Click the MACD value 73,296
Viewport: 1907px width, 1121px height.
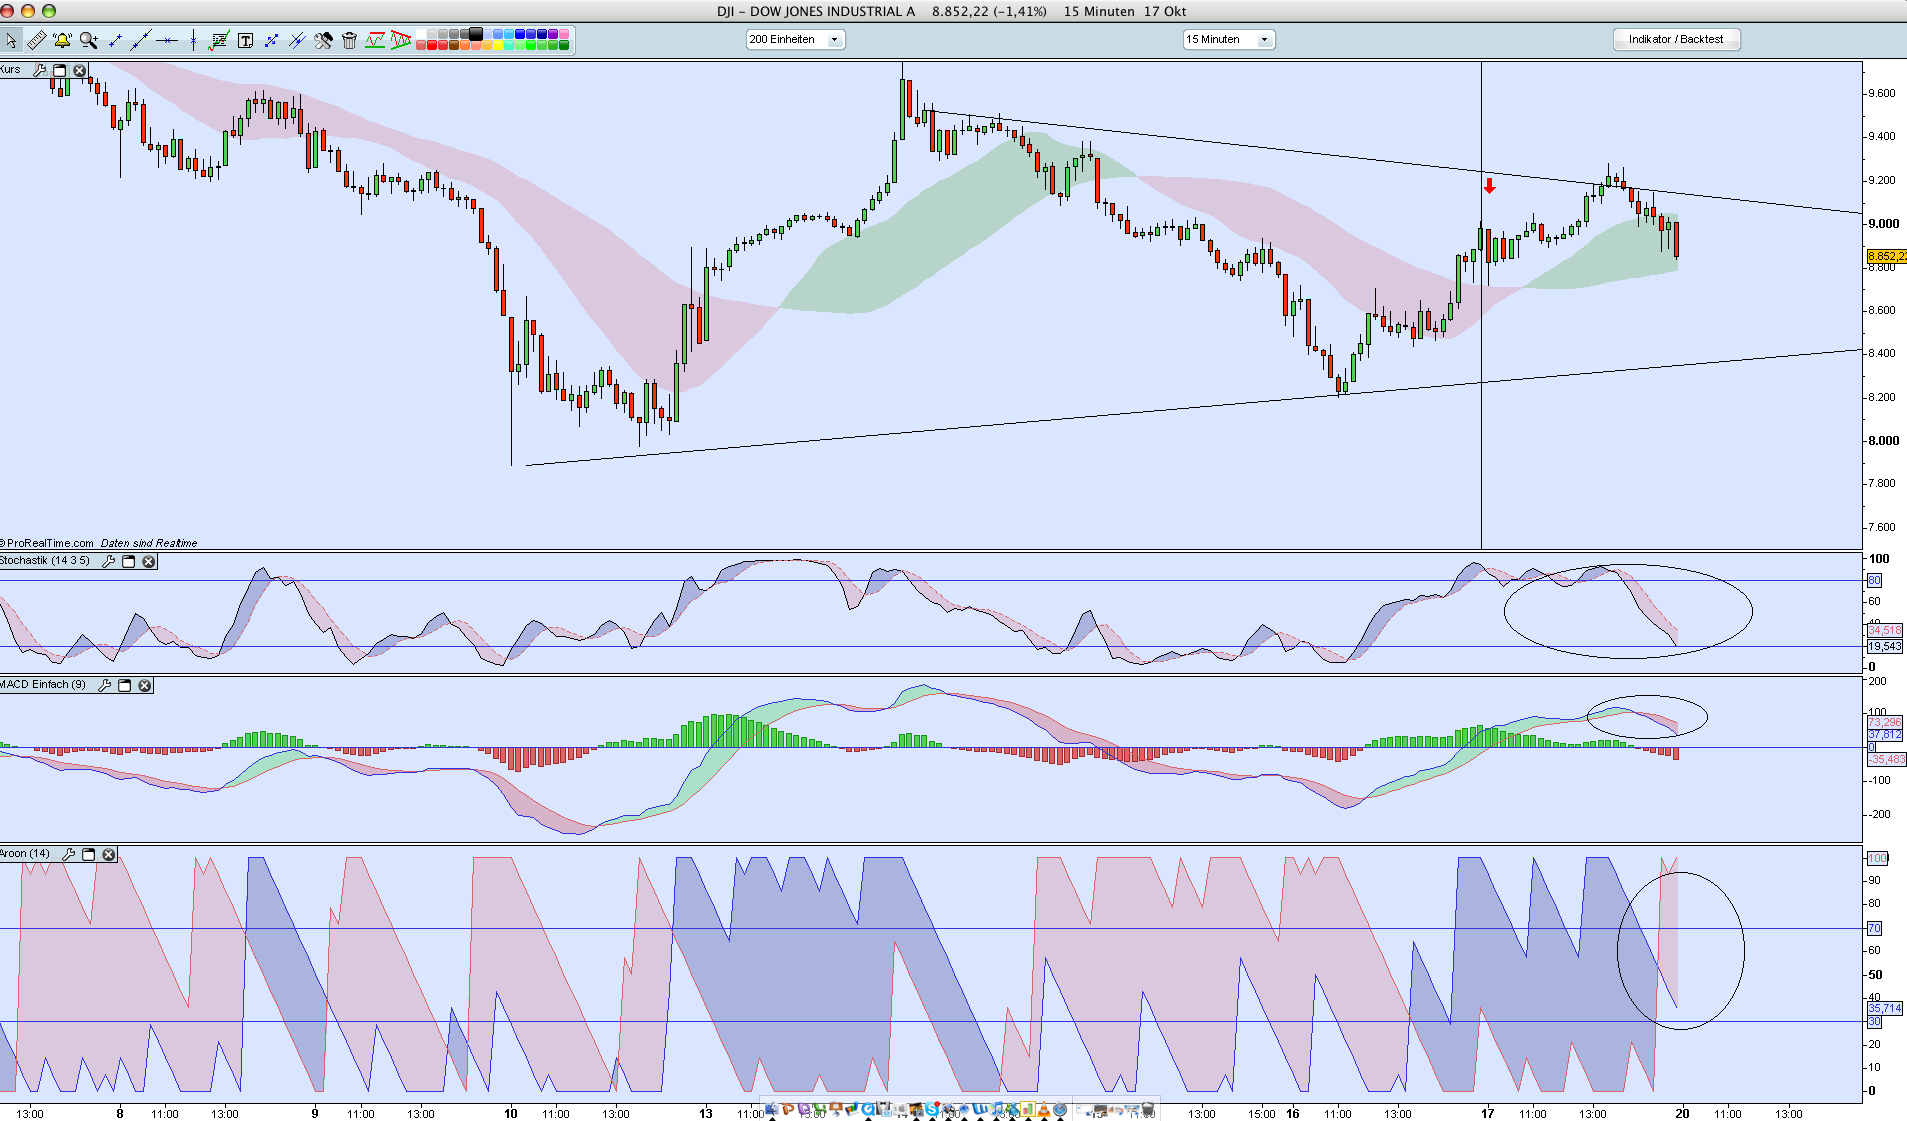point(1885,722)
